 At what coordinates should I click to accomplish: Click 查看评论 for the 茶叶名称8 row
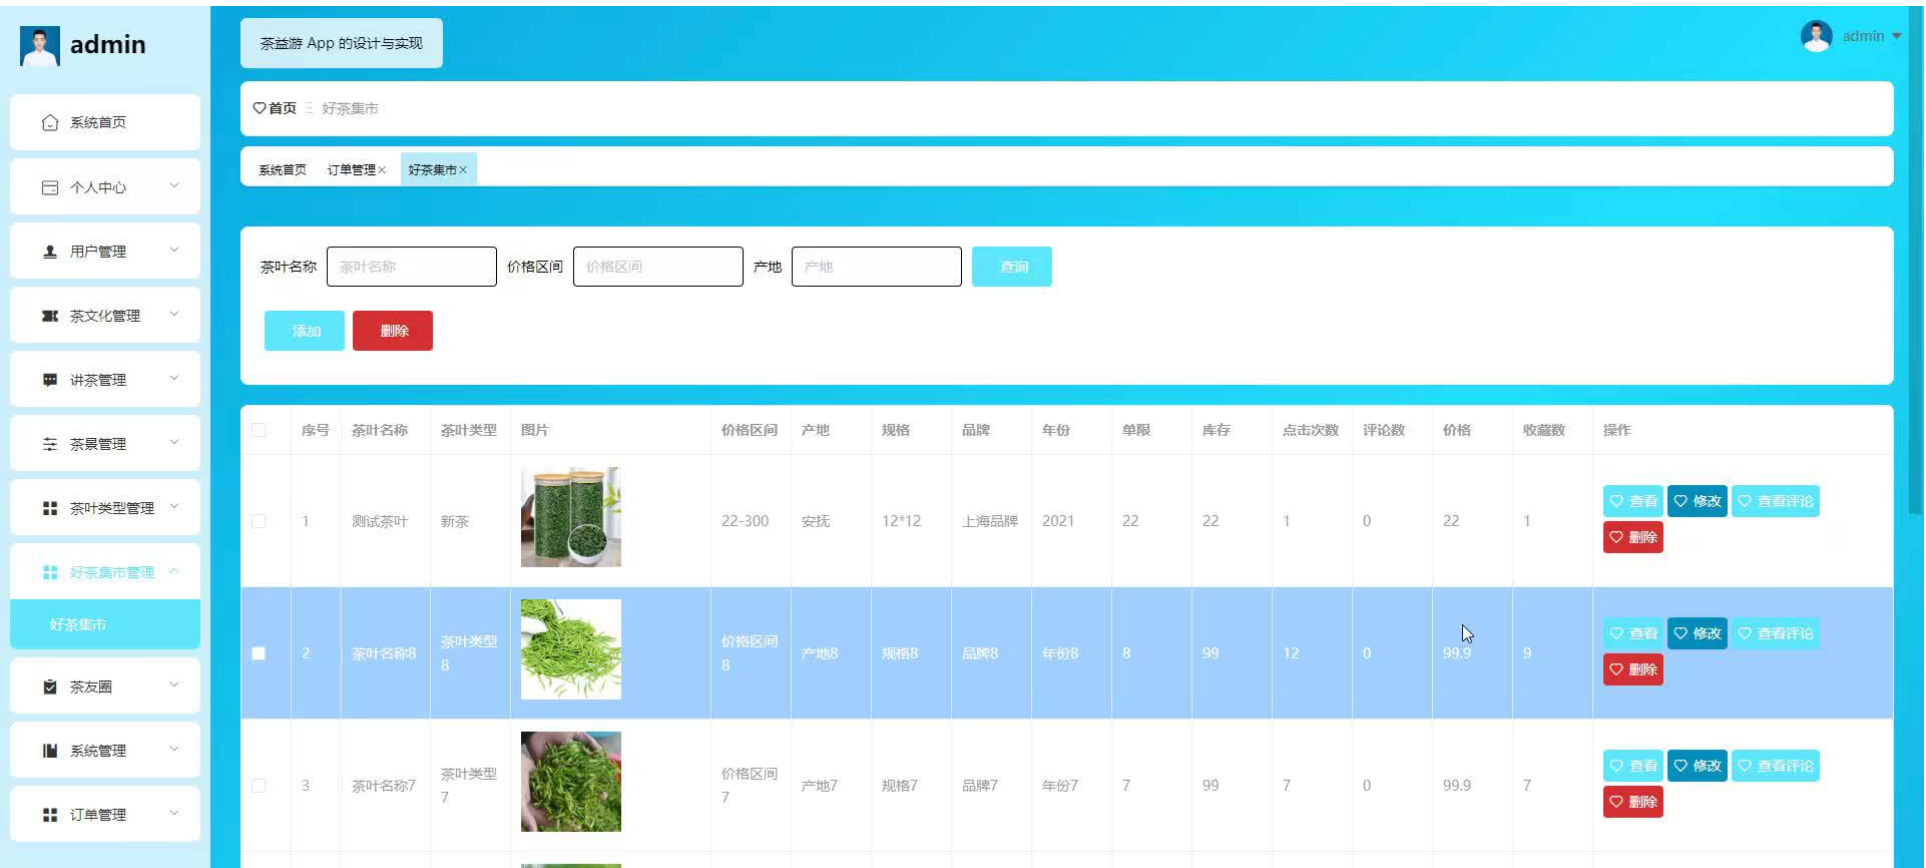(1775, 633)
